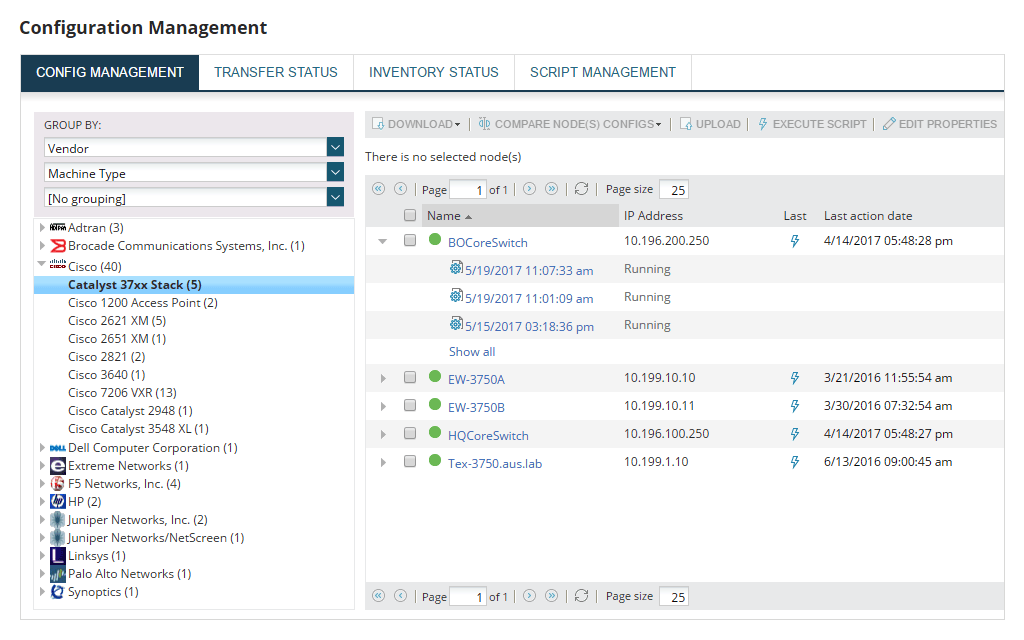The image size is (1024, 640).
Task: Collapse the BOCoreSwitch row details
Action: 382,241
